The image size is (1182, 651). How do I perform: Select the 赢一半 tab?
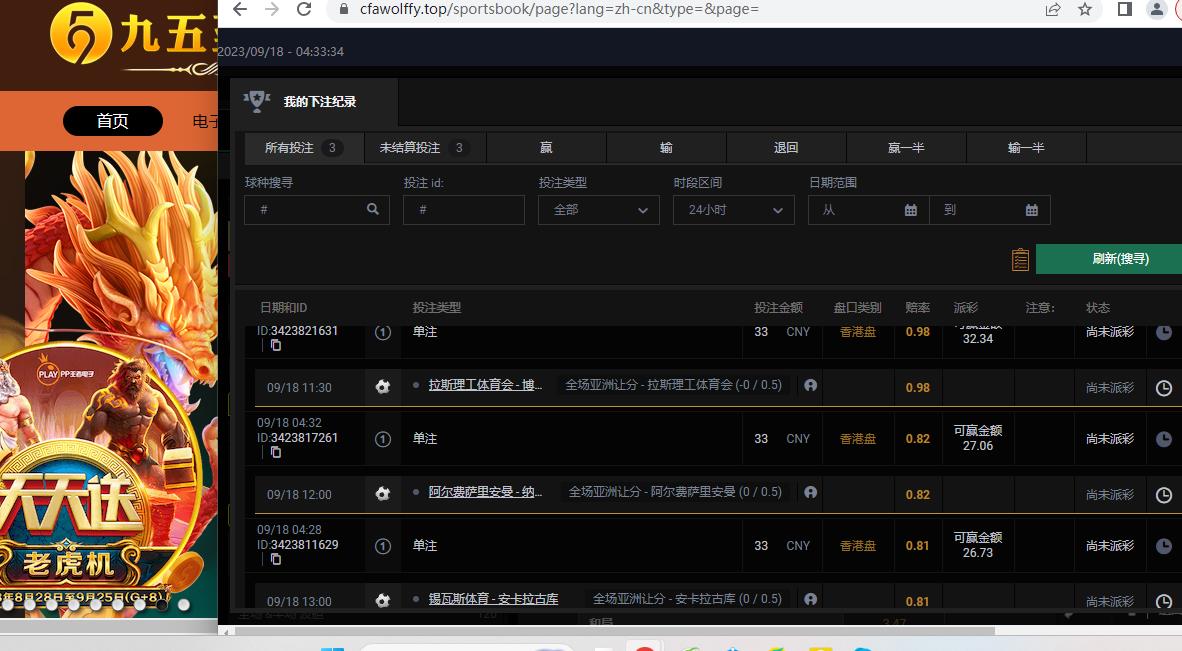tap(906, 148)
